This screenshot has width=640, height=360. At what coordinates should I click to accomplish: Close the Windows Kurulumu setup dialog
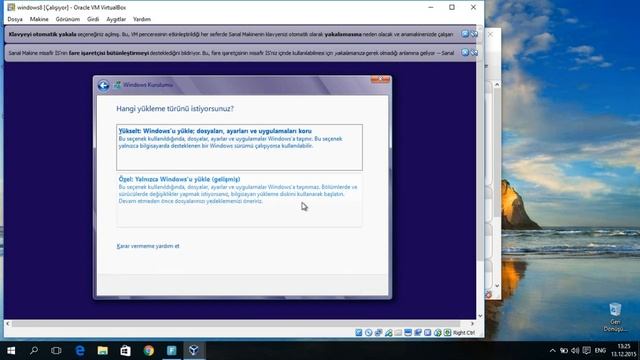tap(380, 79)
